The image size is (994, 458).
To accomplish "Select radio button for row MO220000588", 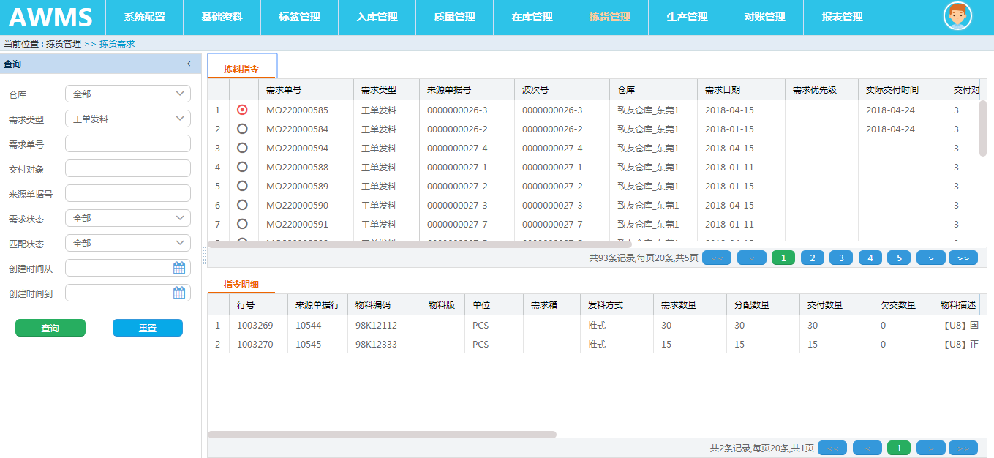I will [x=242, y=166].
